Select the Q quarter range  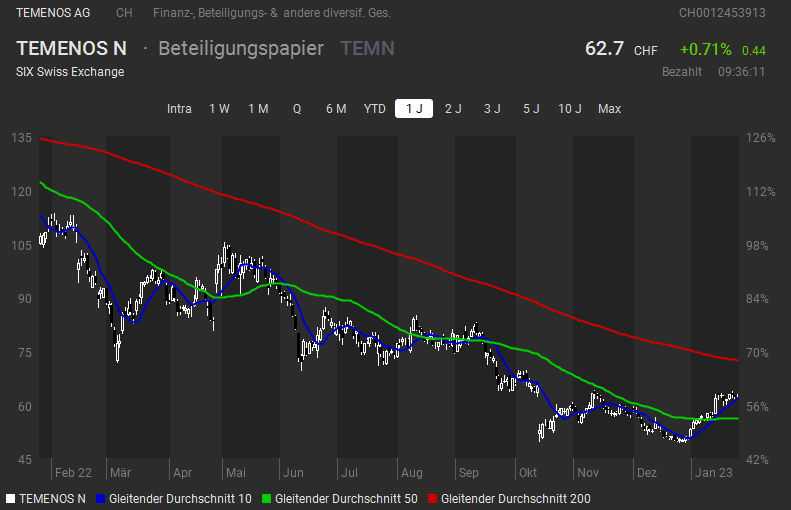[x=297, y=109]
